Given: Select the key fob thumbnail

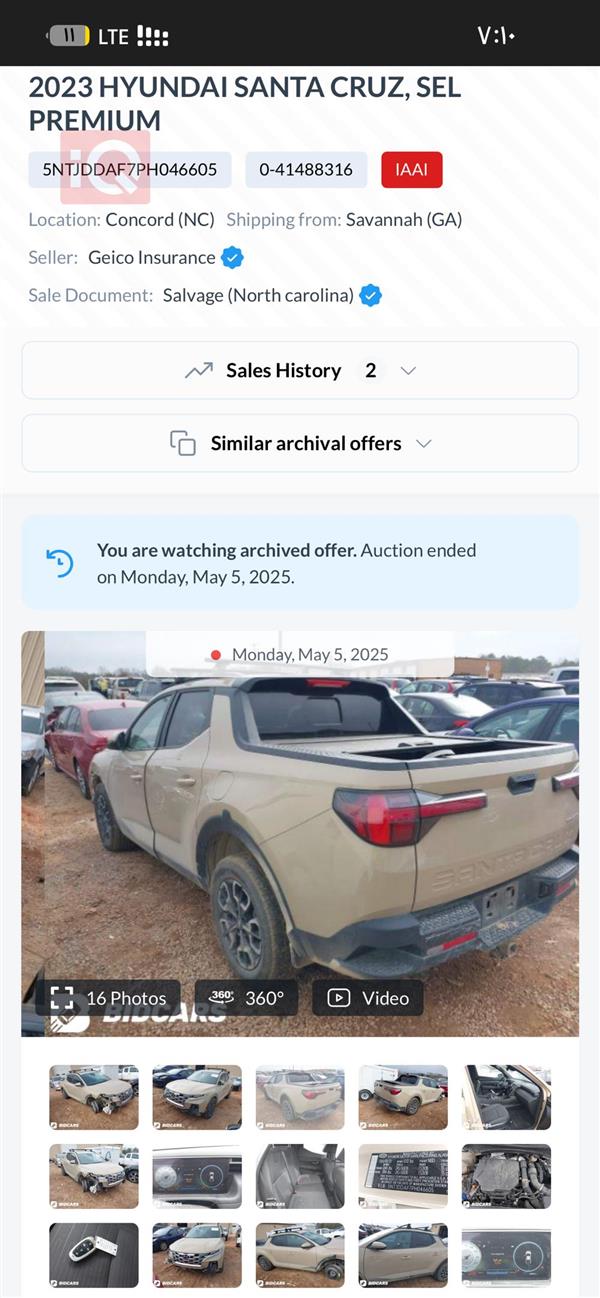Looking at the screenshot, I should coord(94,1255).
